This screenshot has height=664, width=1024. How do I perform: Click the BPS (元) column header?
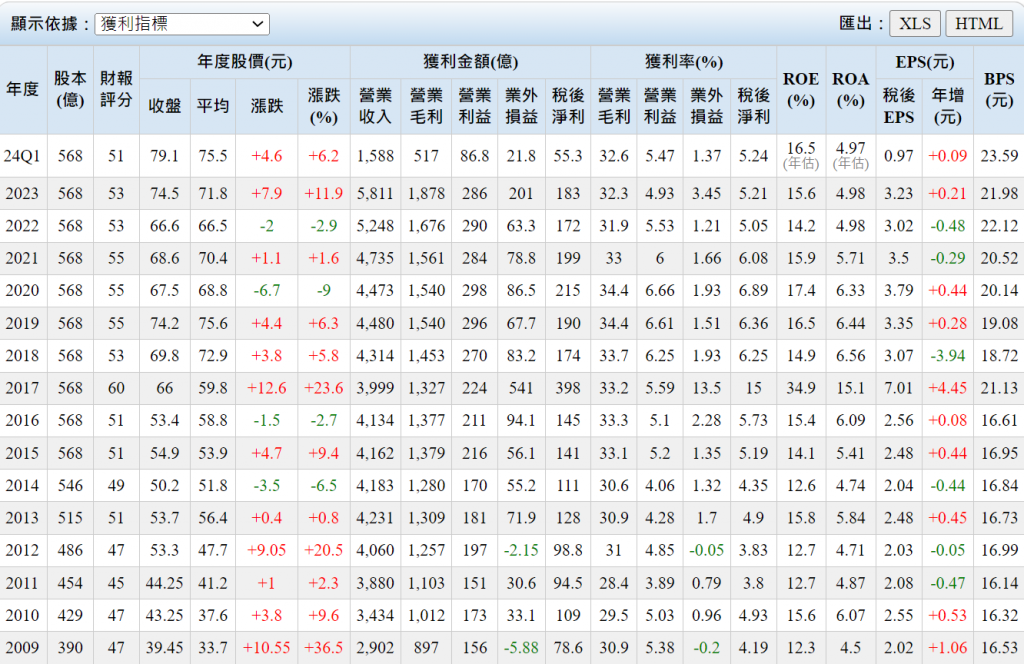[x=999, y=90]
